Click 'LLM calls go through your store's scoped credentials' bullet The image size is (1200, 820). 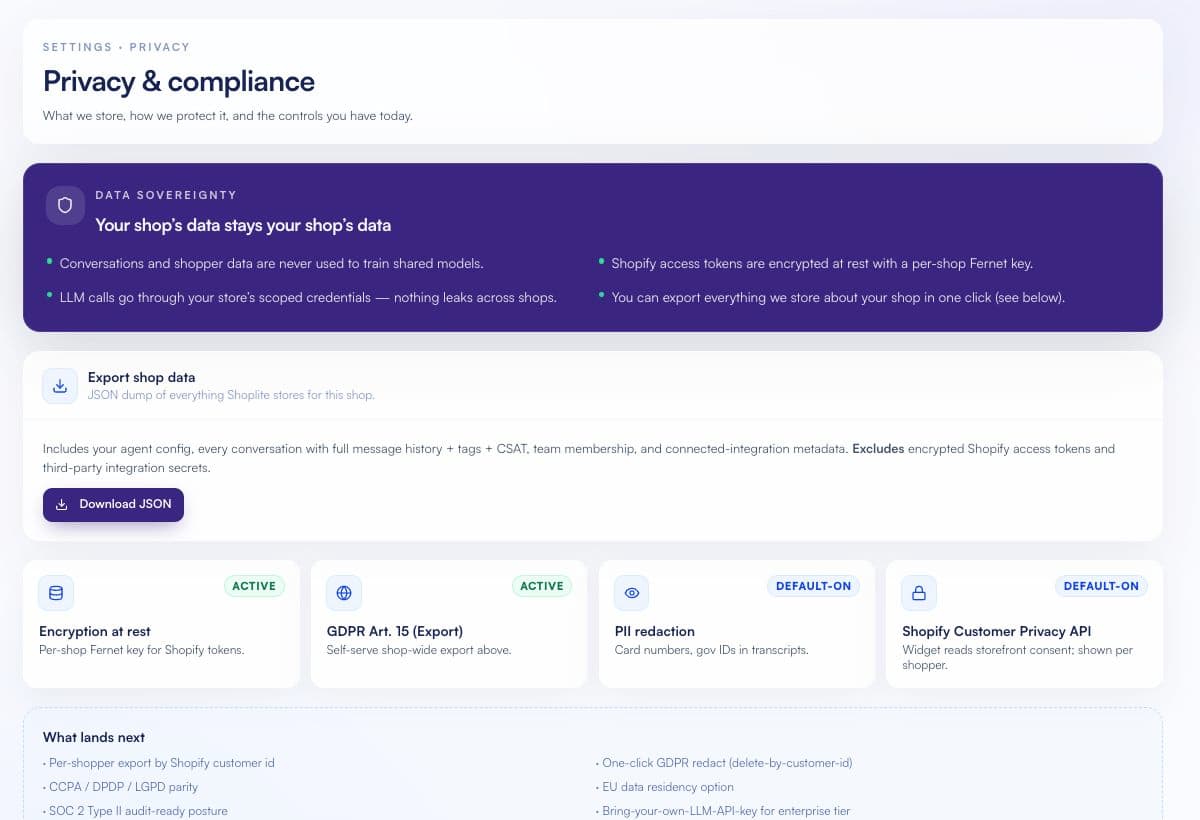(x=308, y=297)
